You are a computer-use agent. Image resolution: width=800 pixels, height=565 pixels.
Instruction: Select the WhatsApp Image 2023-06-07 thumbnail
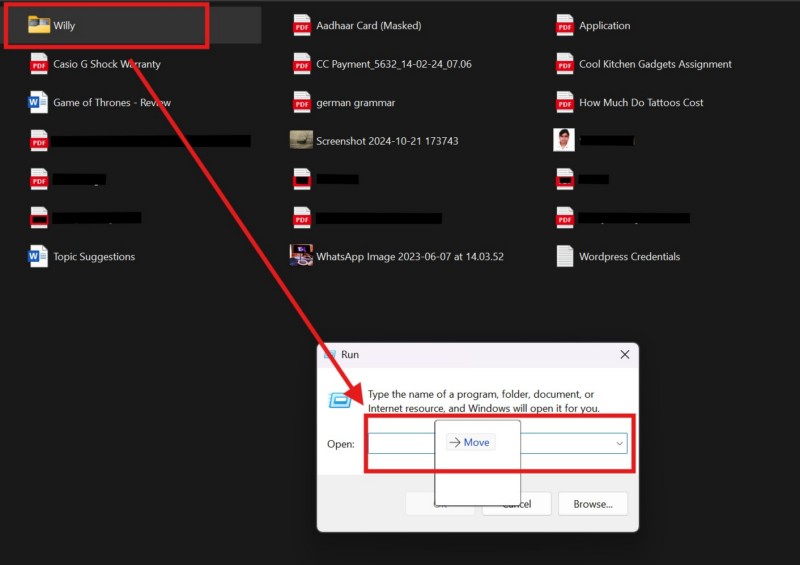click(x=301, y=255)
